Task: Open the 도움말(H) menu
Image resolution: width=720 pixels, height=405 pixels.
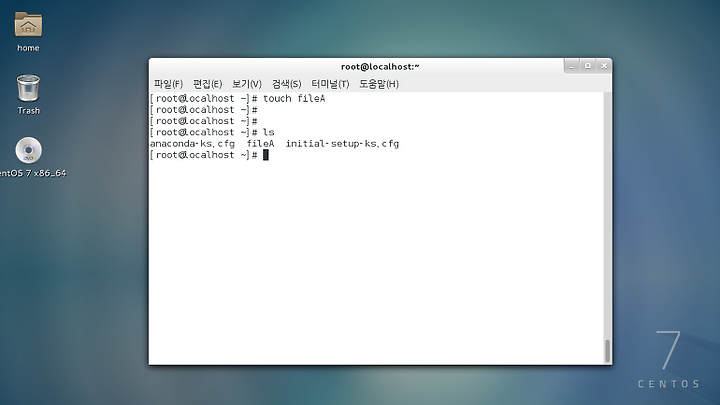Action: [x=379, y=84]
